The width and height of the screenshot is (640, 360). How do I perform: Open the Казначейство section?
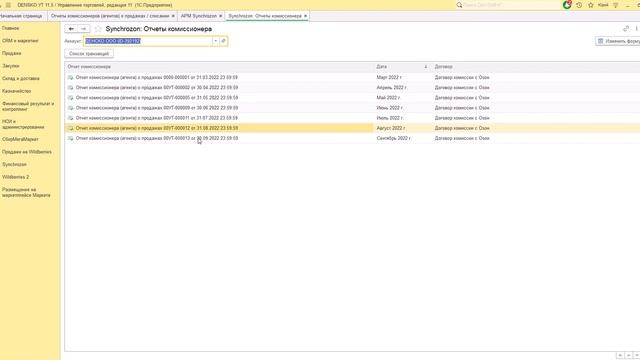17,91
